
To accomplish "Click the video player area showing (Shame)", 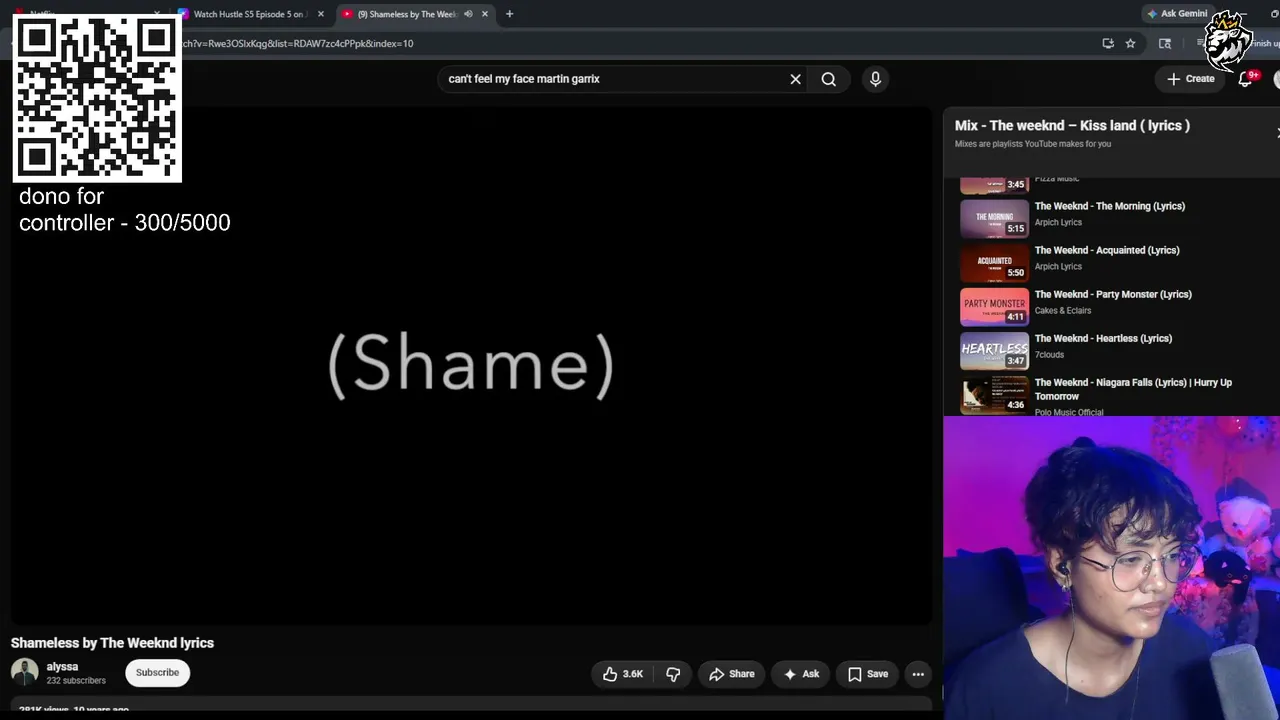I will (471, 366).
